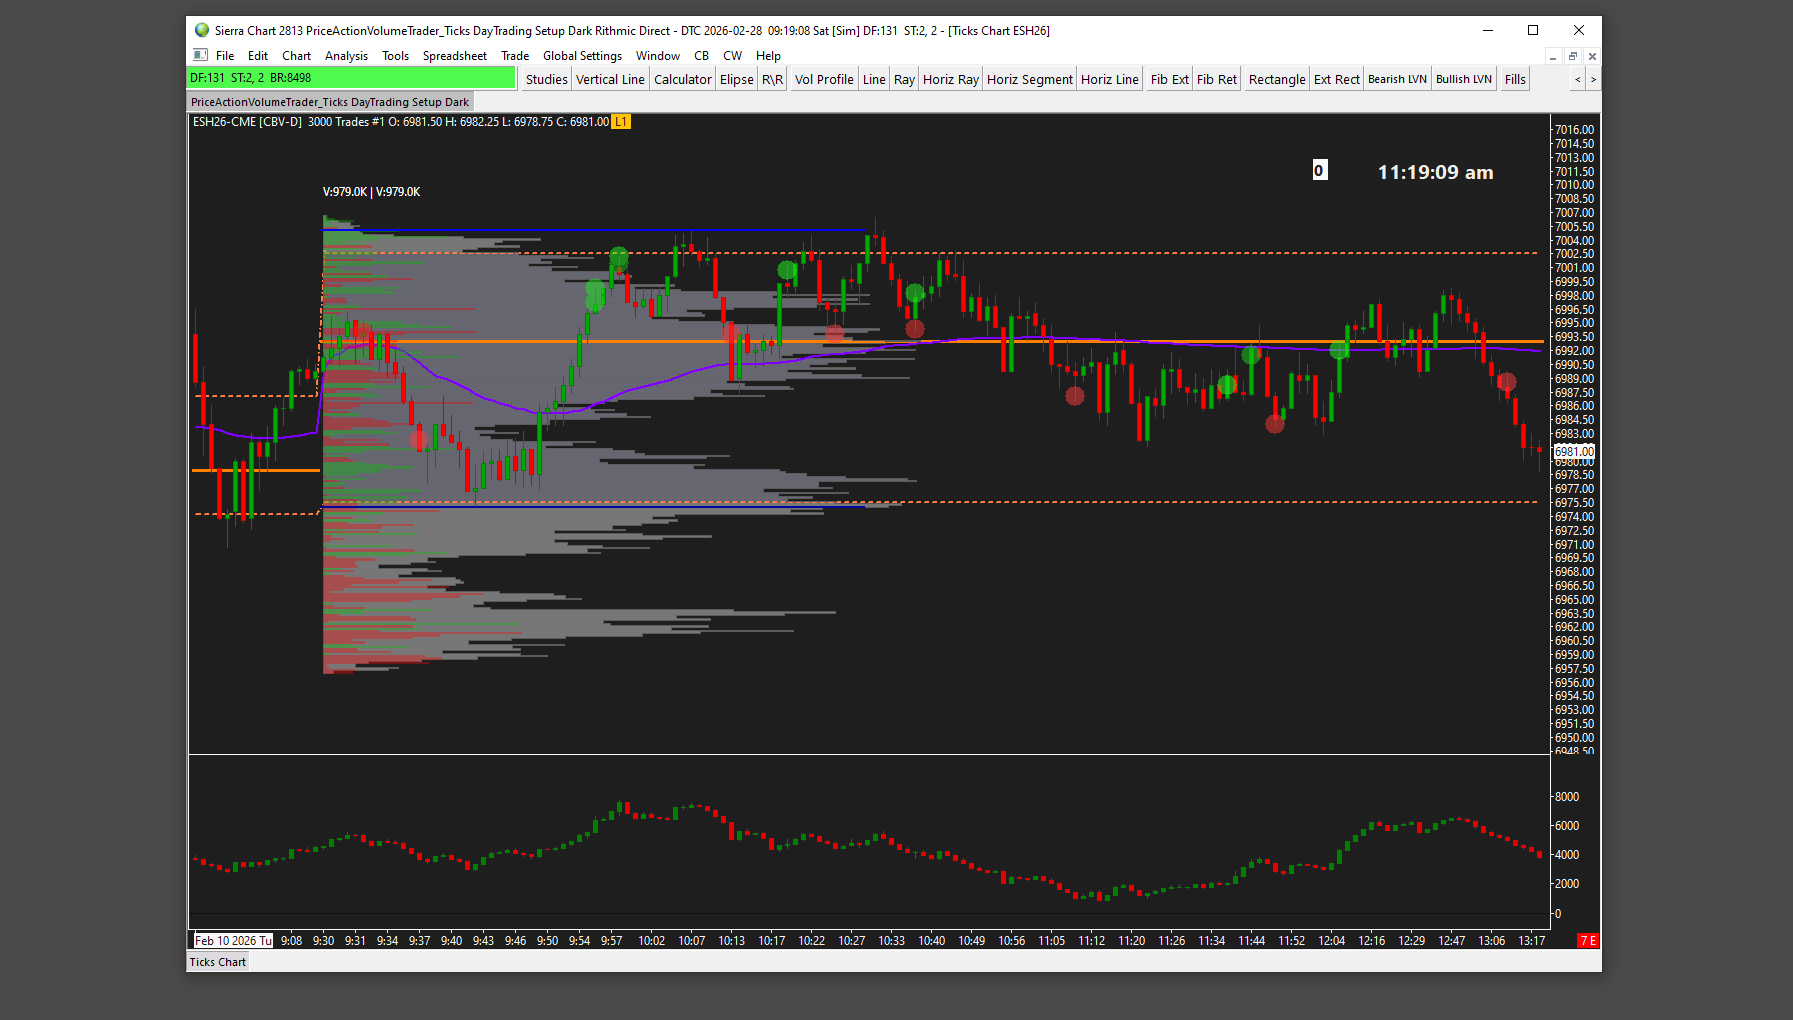Click the 11:19:09 am clock display
Viewport: 1793px width, 1020px height.
(x=1435, y=172)
